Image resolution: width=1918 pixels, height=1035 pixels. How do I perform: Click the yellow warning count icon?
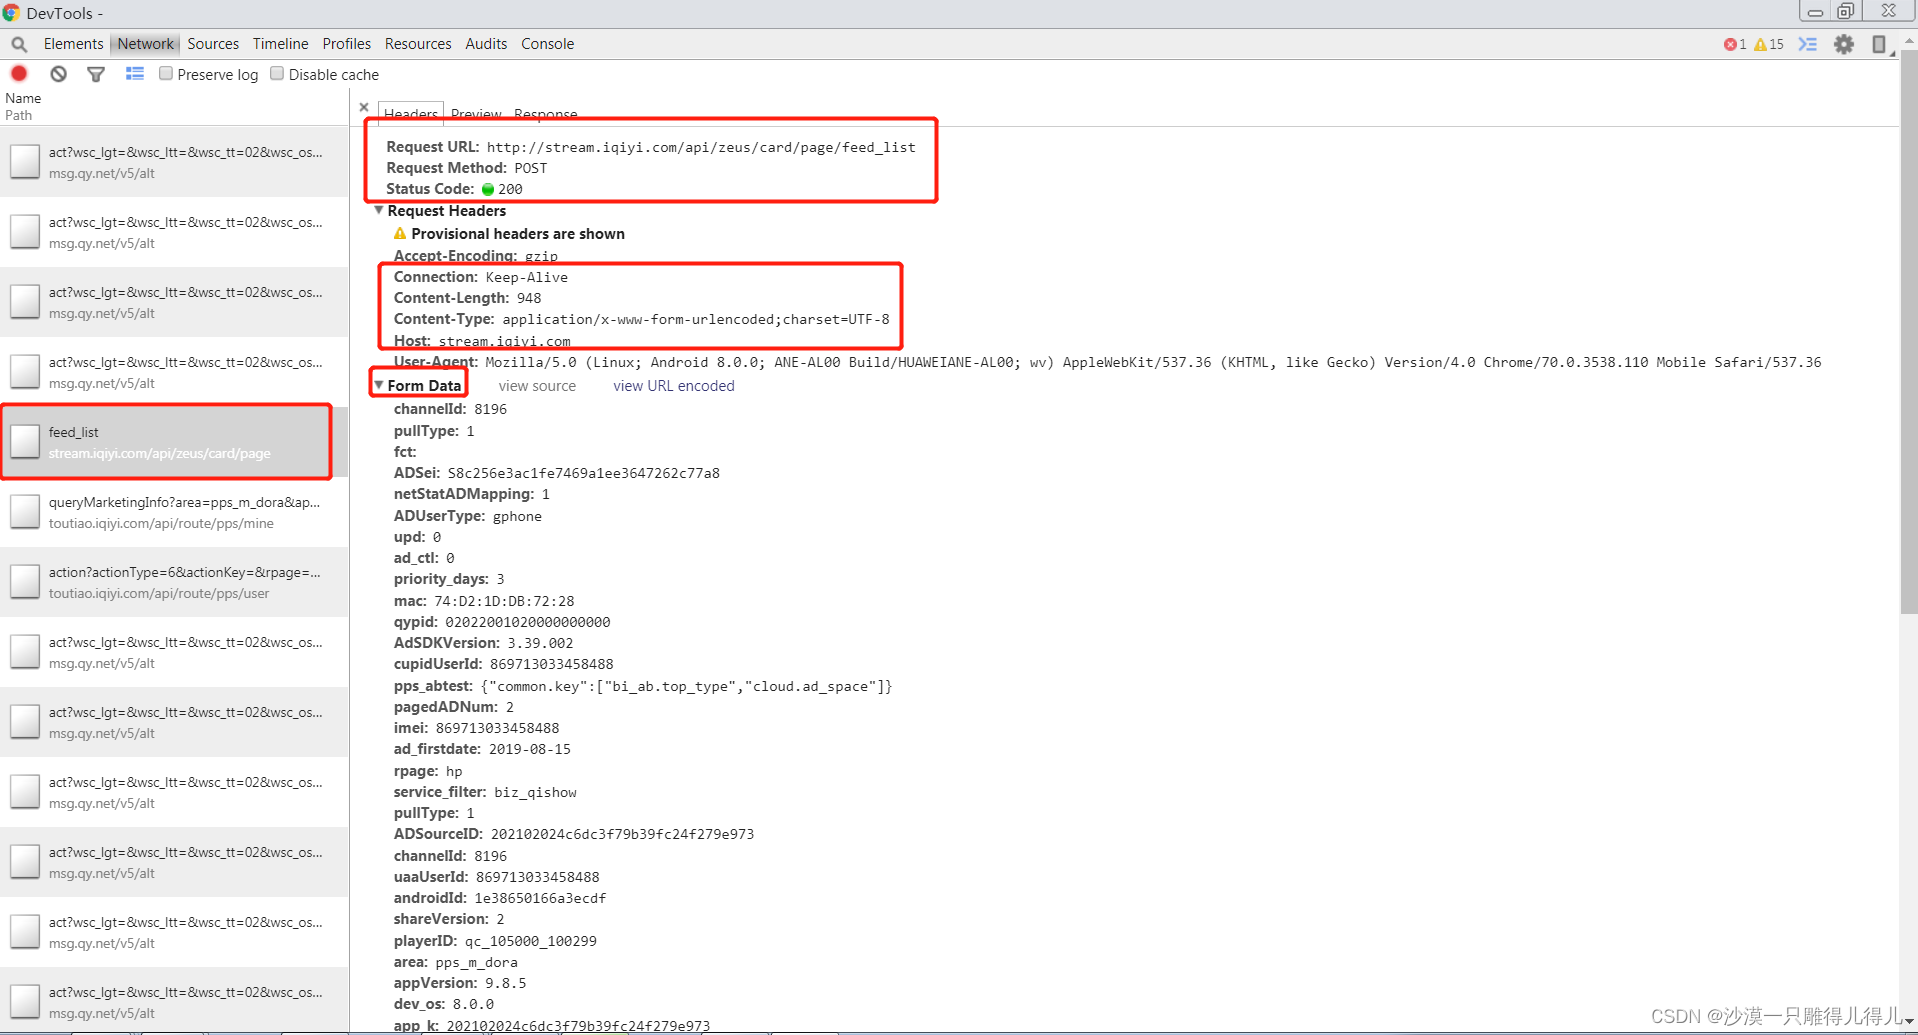[1760, 44]
